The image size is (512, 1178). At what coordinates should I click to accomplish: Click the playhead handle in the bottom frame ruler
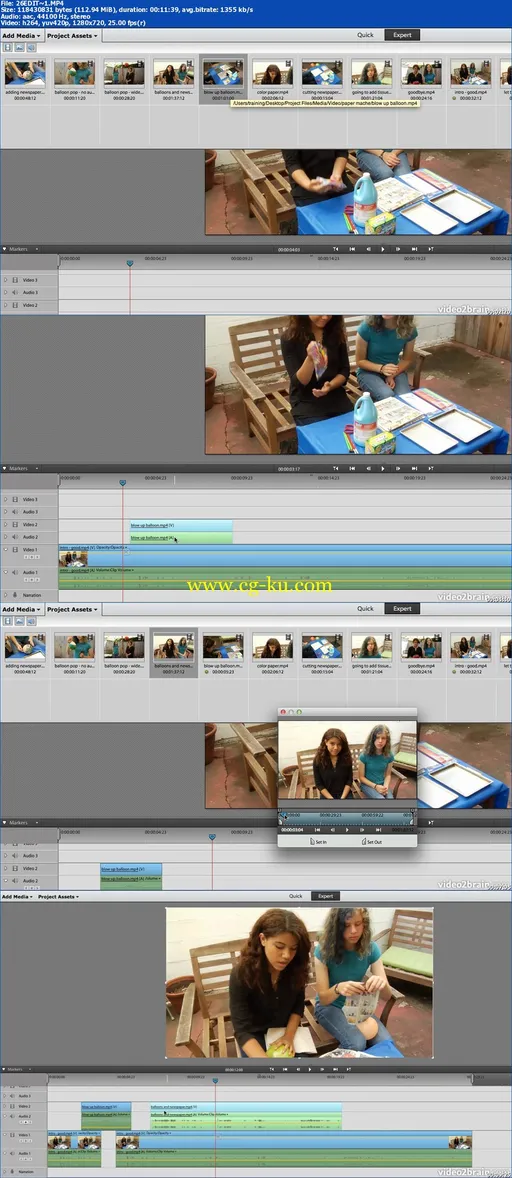tap(215, 1081)
